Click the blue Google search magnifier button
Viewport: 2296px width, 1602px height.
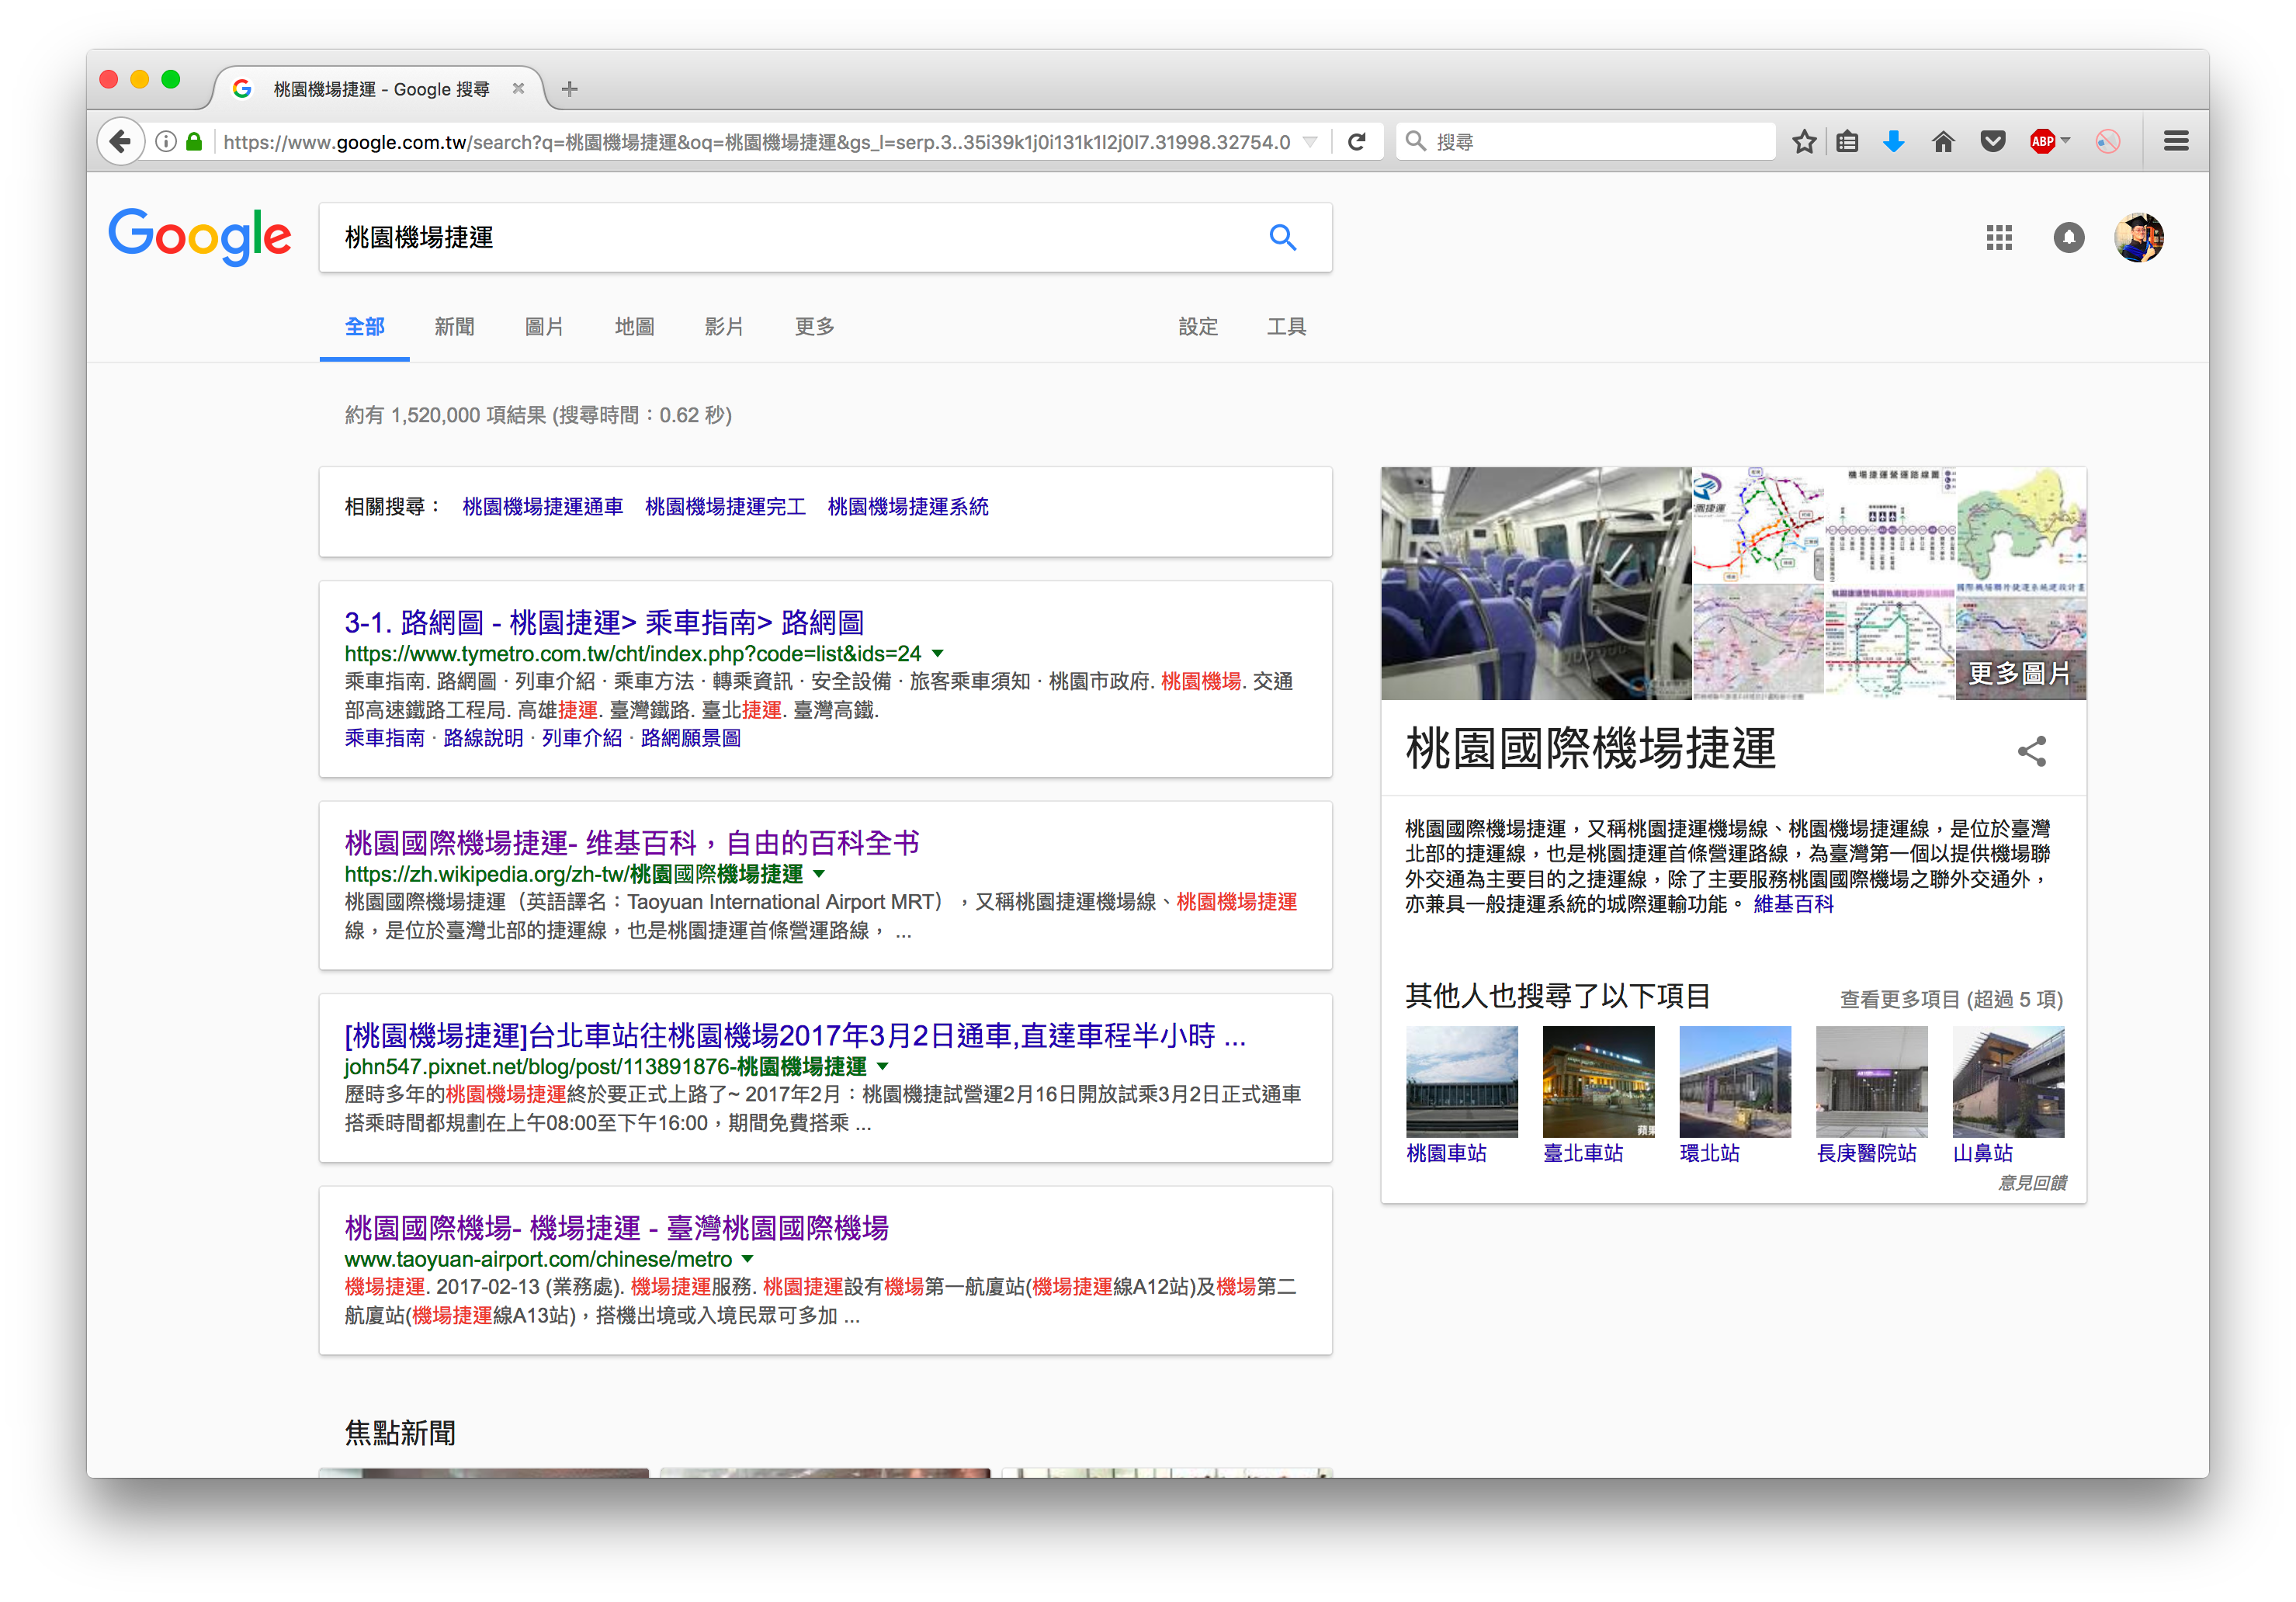(x=1282, y=237)
